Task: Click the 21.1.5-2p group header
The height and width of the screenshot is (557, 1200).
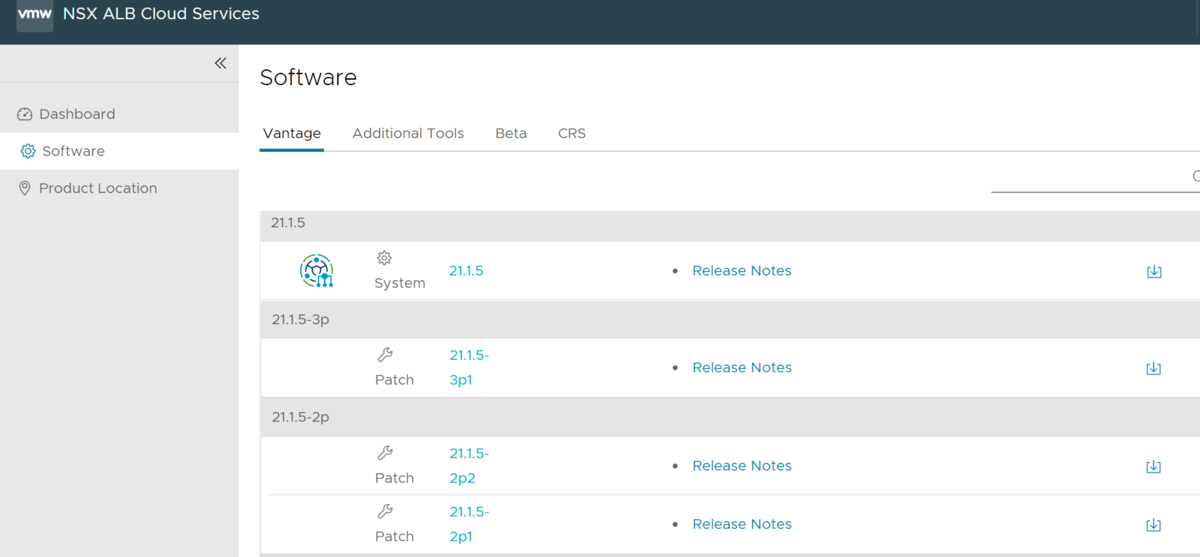Action: (x=730, y=417)
